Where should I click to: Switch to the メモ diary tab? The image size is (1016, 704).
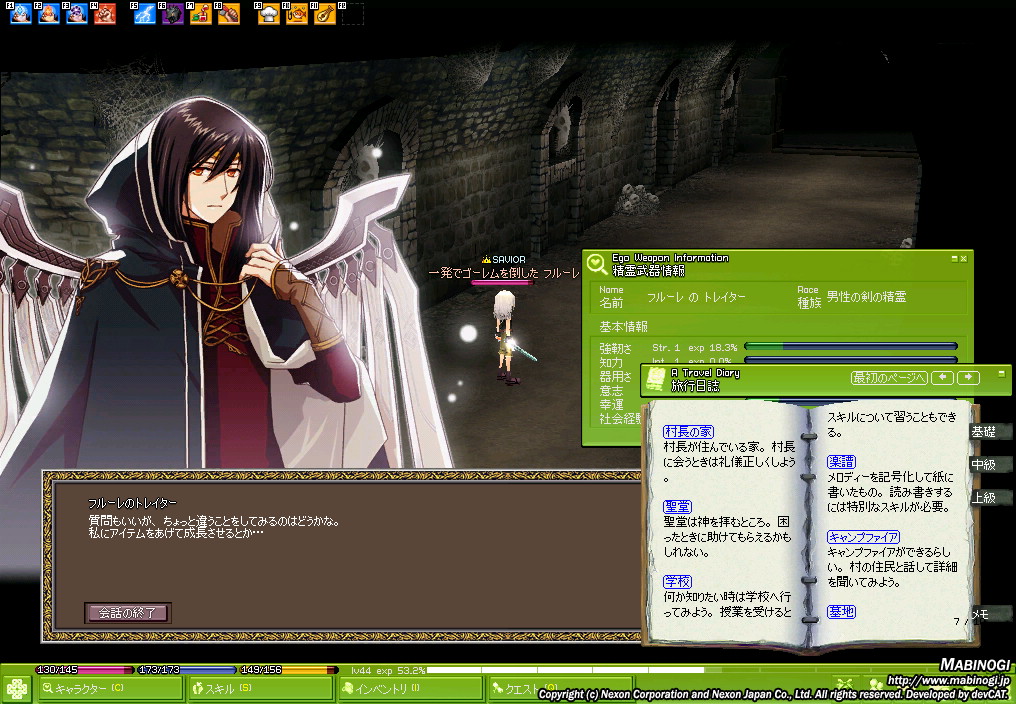pos(988,614)
